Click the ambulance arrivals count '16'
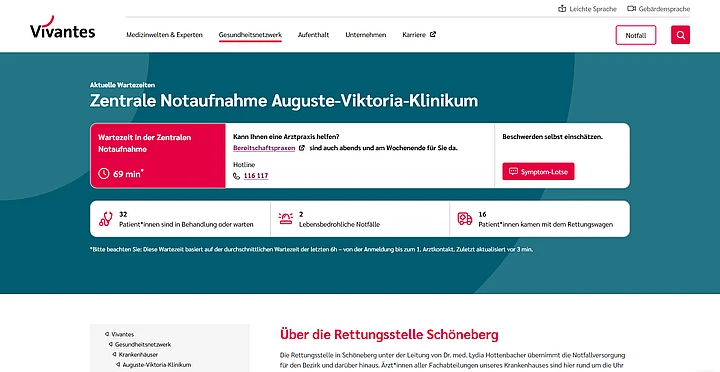The height and width of the screenshot is (372, 720). (482, 214)
